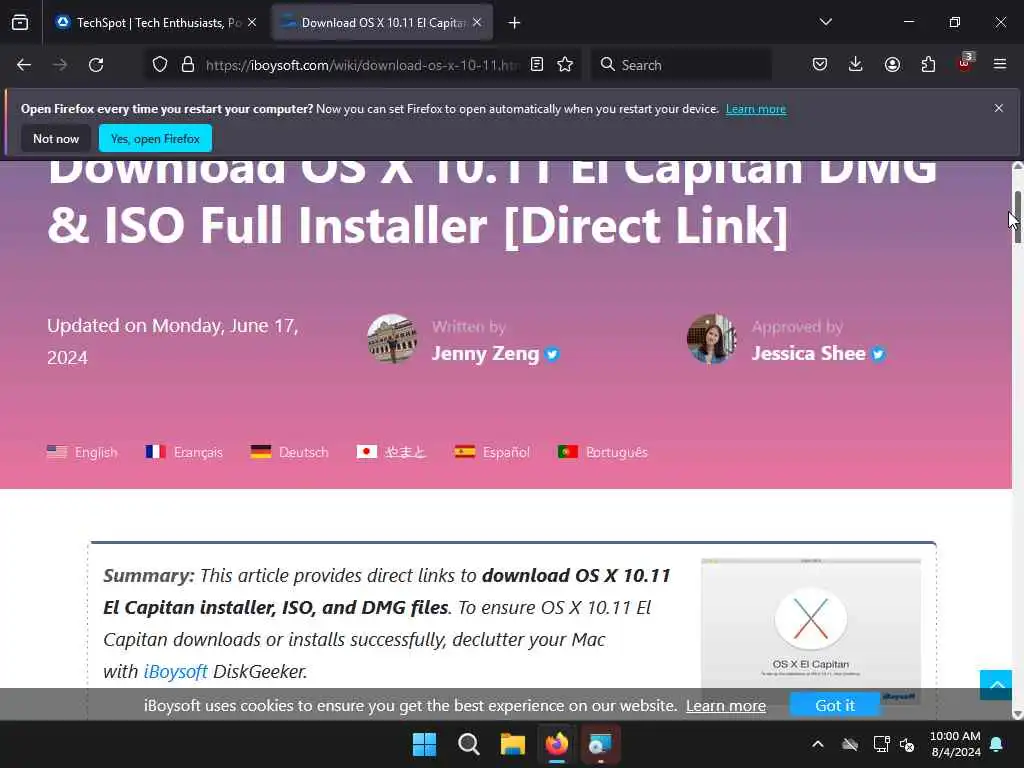
Task: Open the iBoysoft DiskGeeker link in summary
Action: tap(176, 671)
